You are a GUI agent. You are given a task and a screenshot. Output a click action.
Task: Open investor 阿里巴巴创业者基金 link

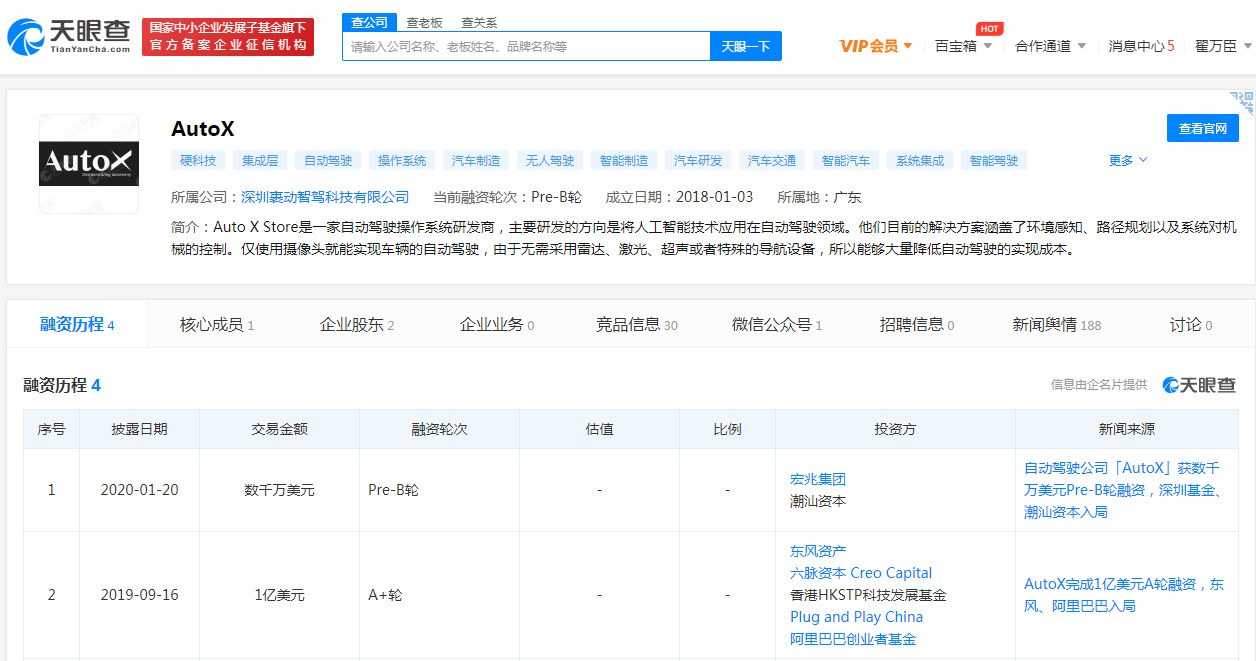point(853,639)
